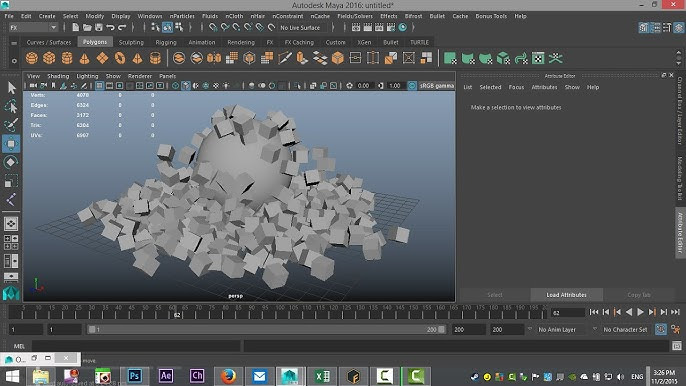This screenshot has height=386, width=686.
Task: Choose the Lasso select tool
Action: click(x=11, y=106)
